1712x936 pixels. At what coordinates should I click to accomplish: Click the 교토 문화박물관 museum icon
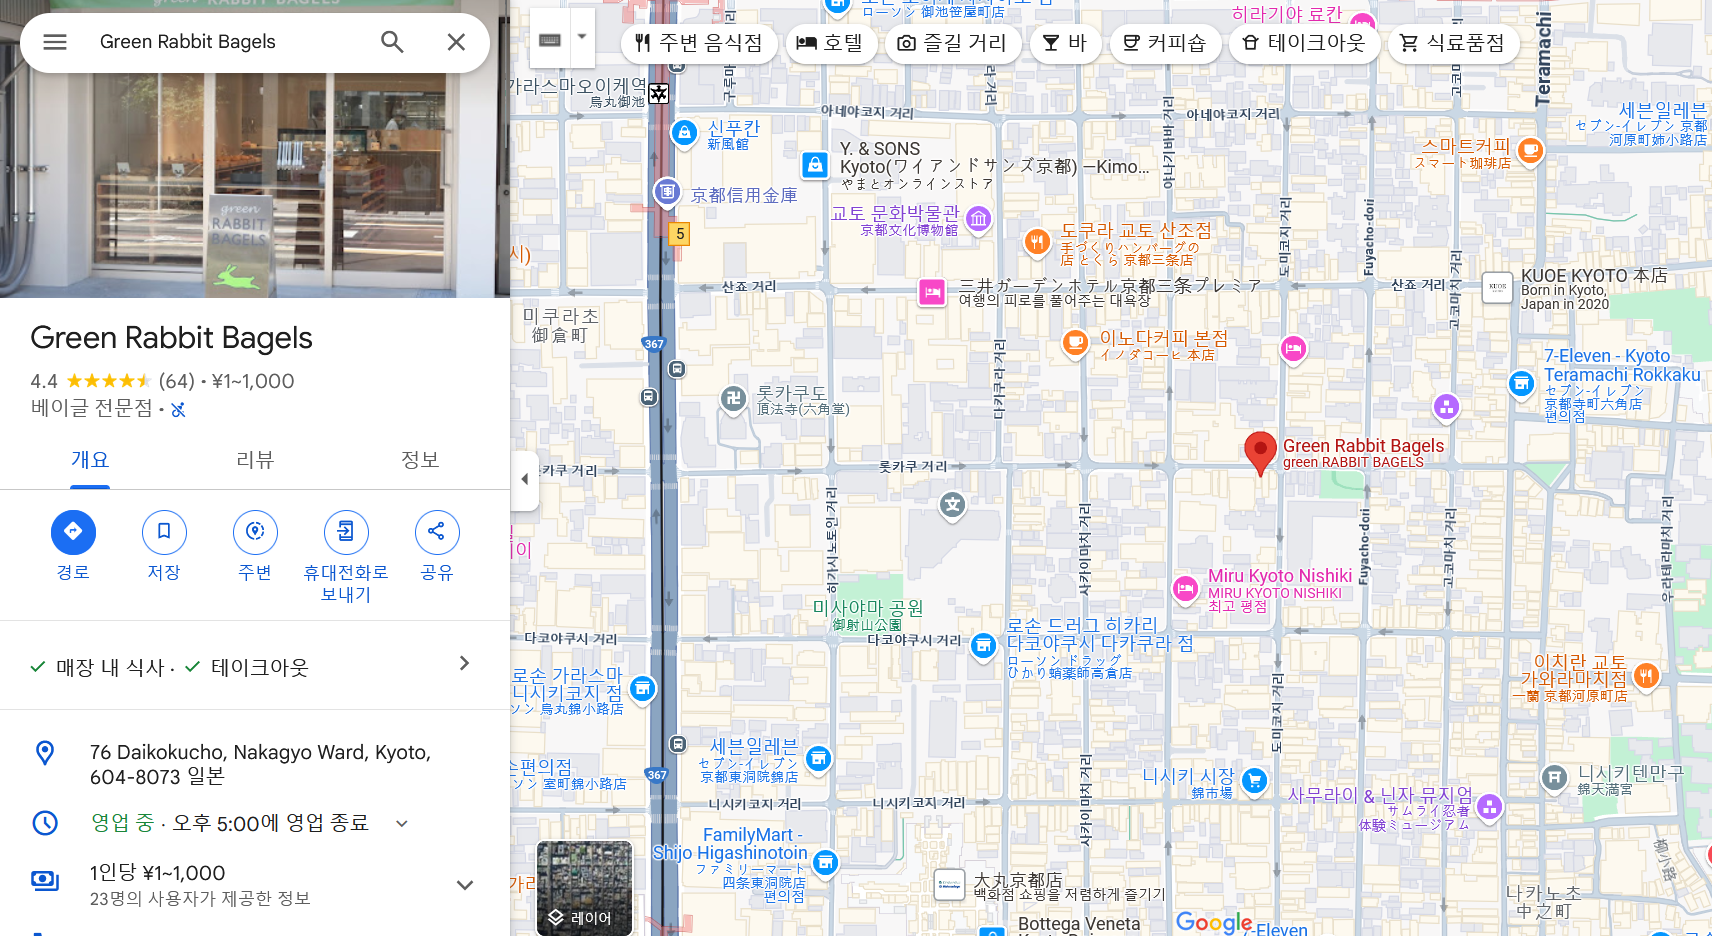tap(979, 218)
